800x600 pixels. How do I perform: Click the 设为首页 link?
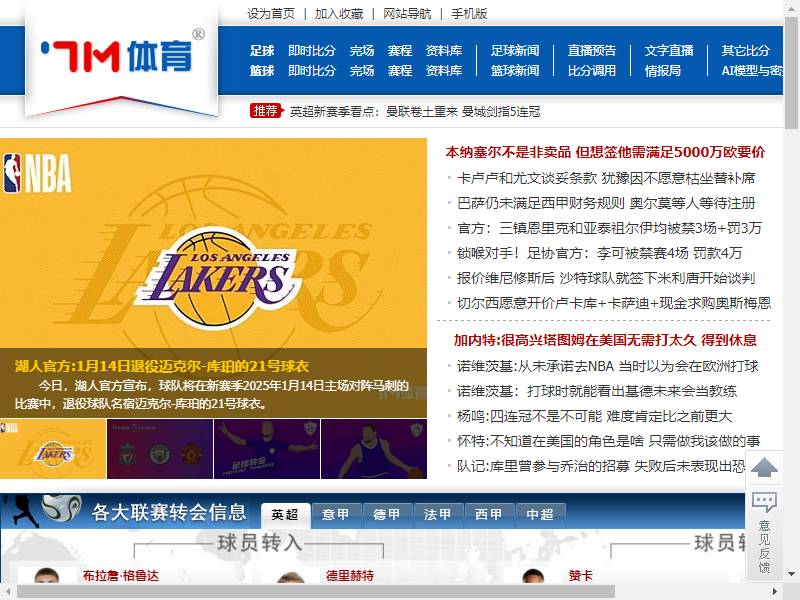pyautogui.click(x=271, y=14)
